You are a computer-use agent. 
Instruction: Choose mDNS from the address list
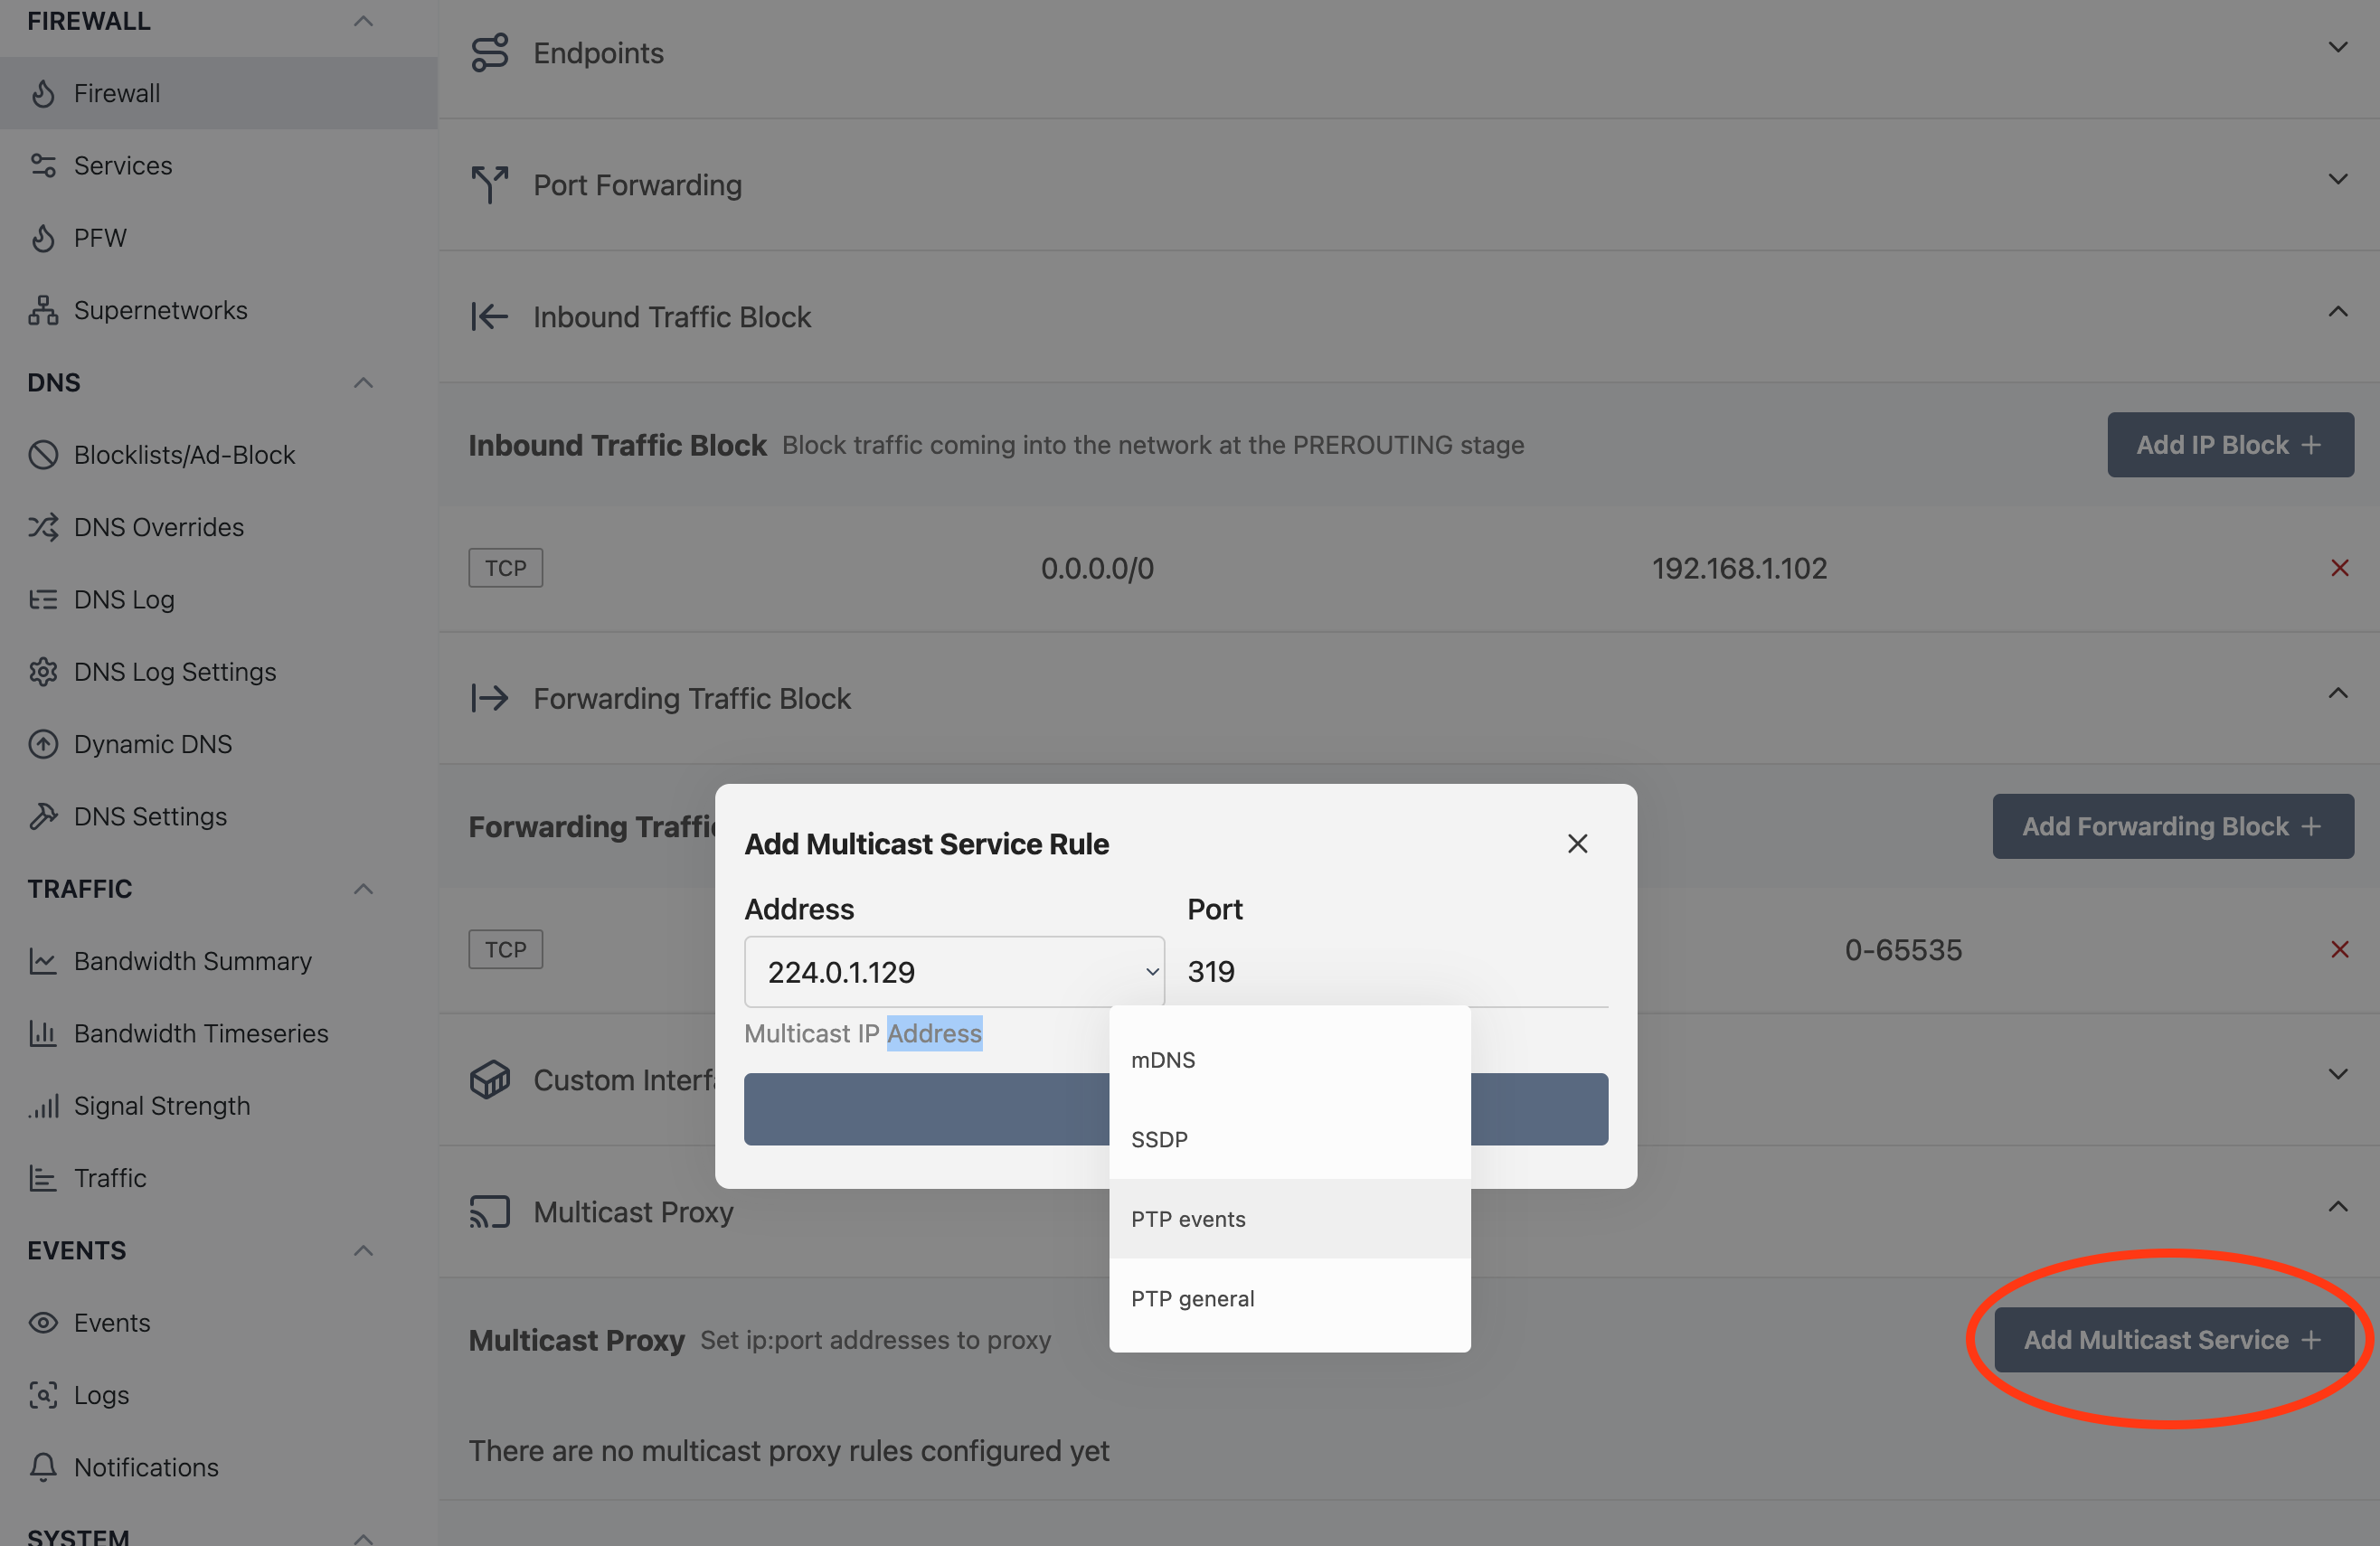pyautogui.click(x=1289, y=1060)
